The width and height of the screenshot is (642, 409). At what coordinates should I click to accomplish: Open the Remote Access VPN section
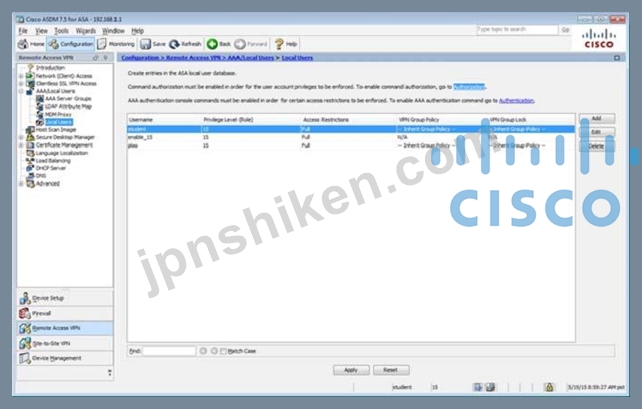coord(65,328)
